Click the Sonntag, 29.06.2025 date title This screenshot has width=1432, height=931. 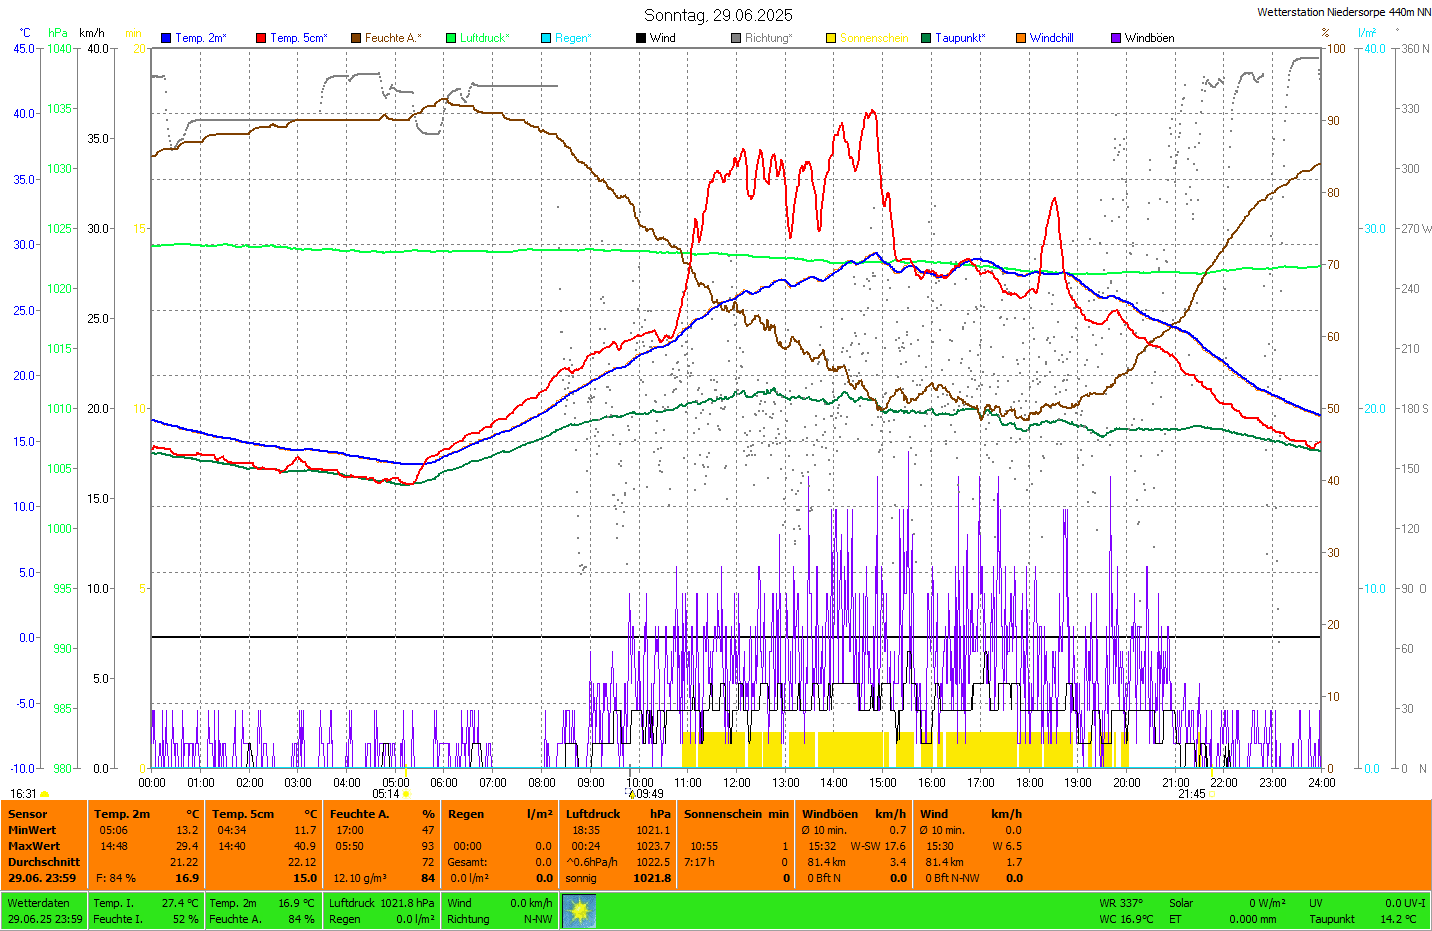click(718, 15)
